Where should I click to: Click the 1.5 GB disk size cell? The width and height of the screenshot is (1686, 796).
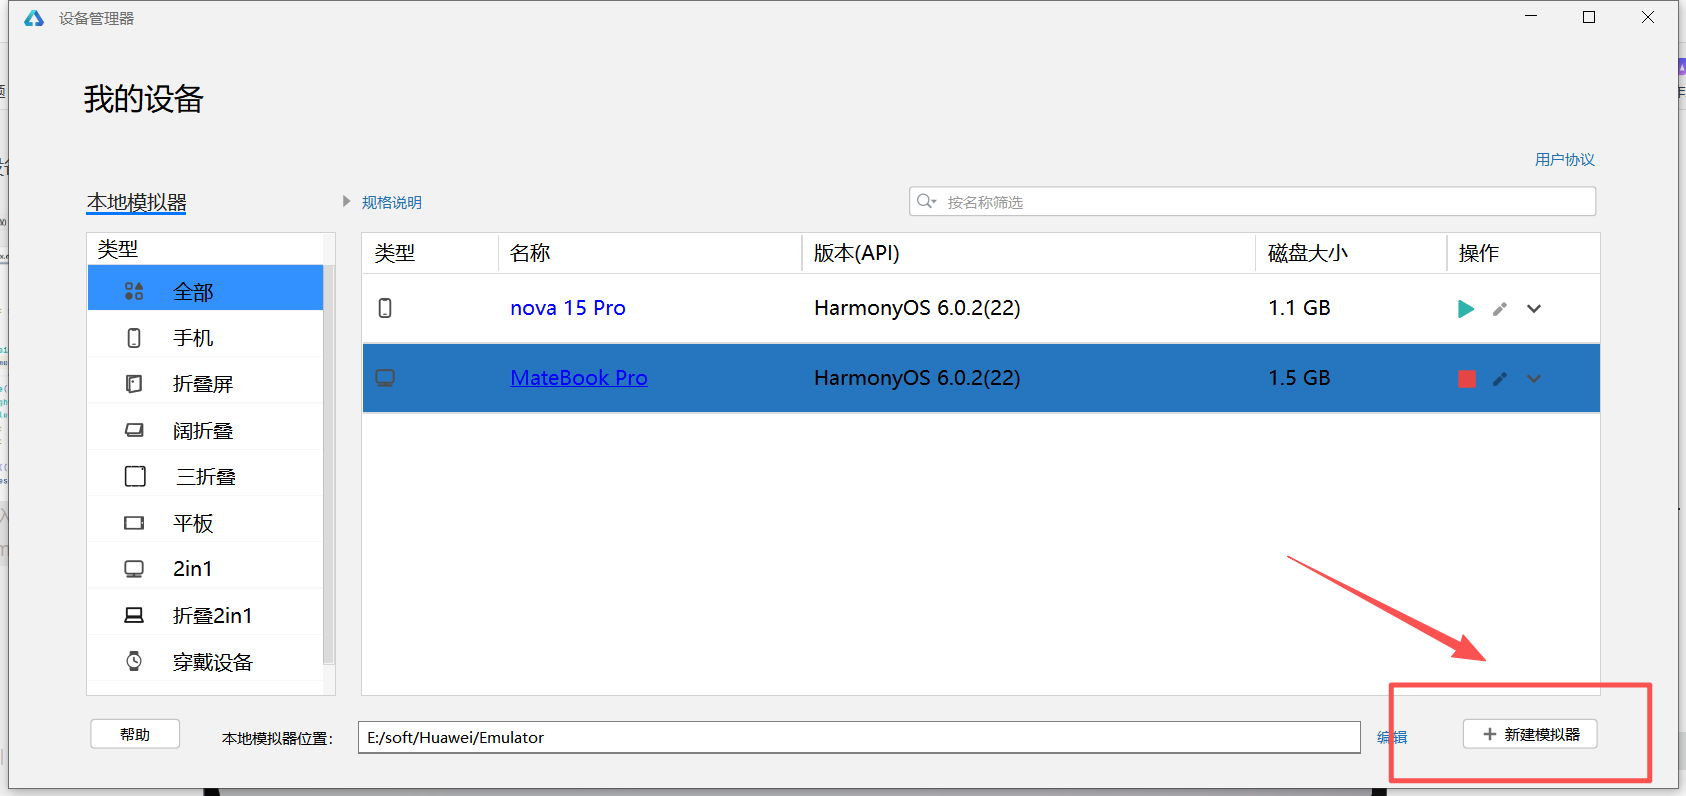click(1299, 378)
